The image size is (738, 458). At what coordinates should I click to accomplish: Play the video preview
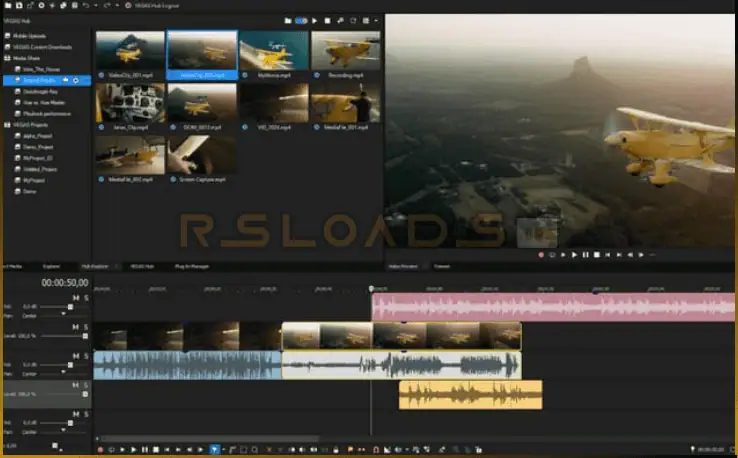coord(574,255)
